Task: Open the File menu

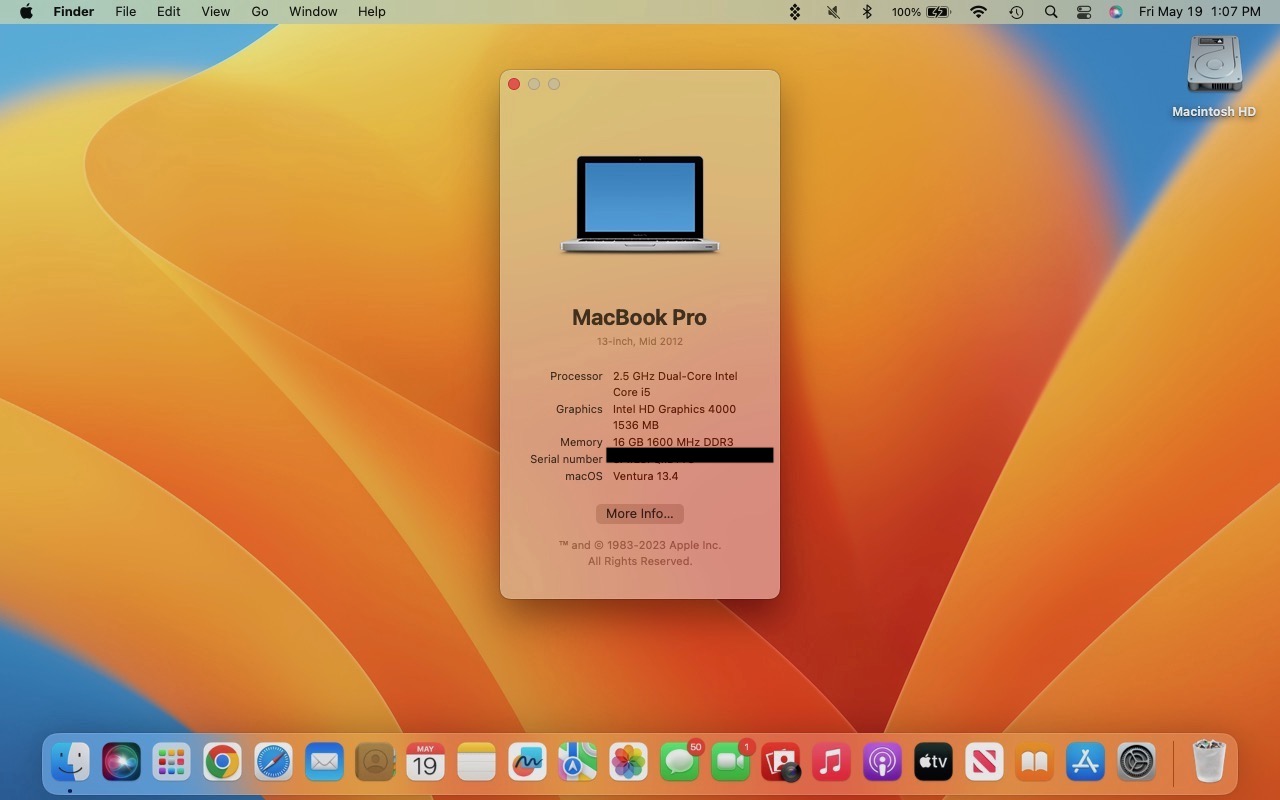Action: coord(126,12)
